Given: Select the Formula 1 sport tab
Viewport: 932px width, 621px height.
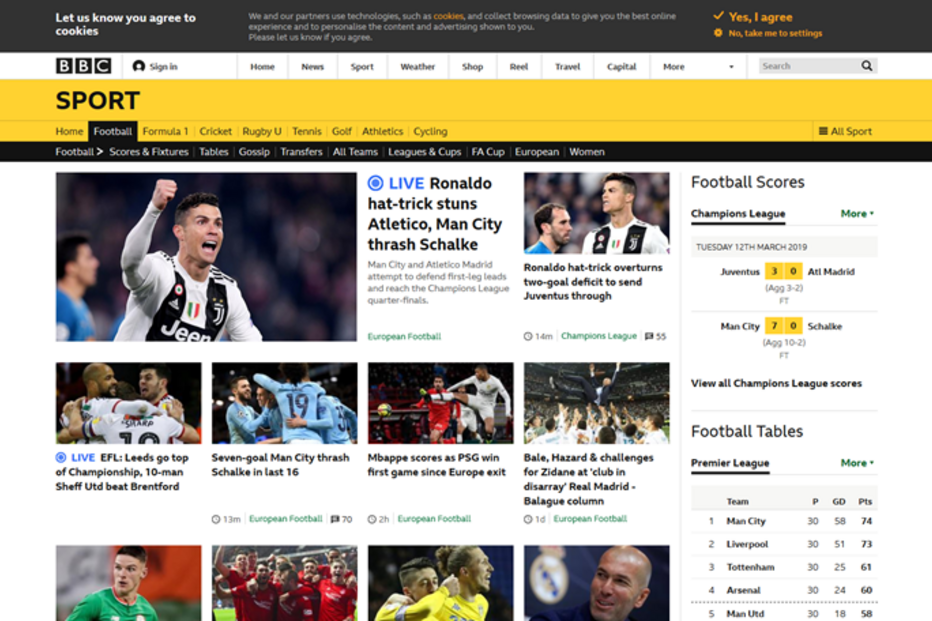Looking at the screenshot, I should click(x=165, y=131).
